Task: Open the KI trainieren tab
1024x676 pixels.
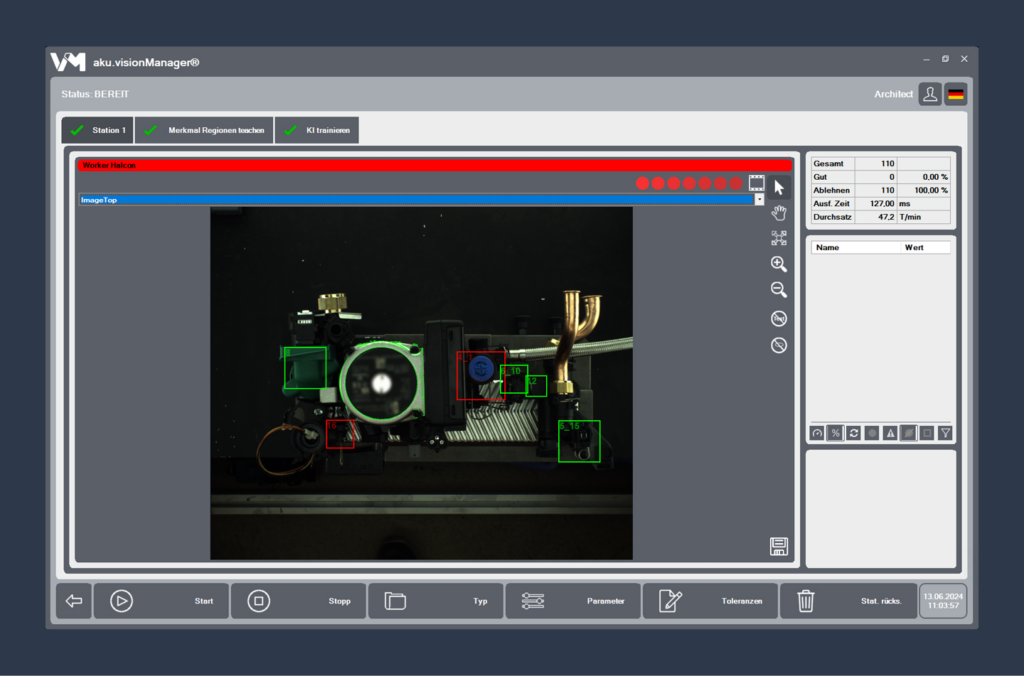Action: pos(317,129)
